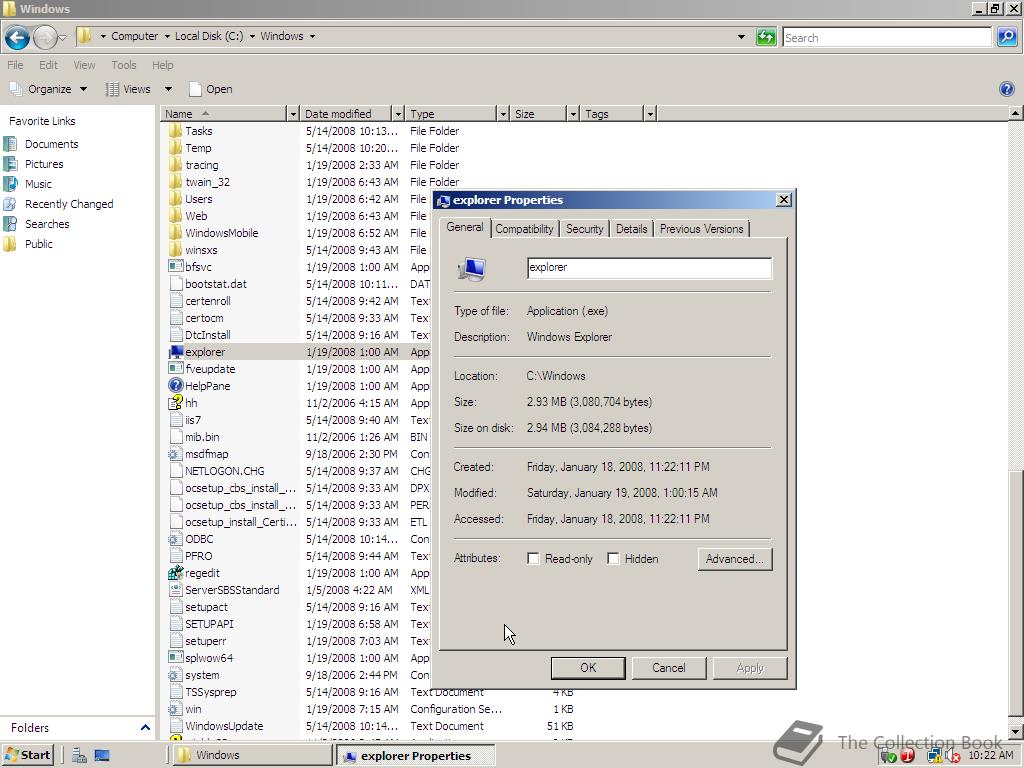Select the HelpPane file icon
This screenshot has height=768, width=1024.
click(176, 385)
